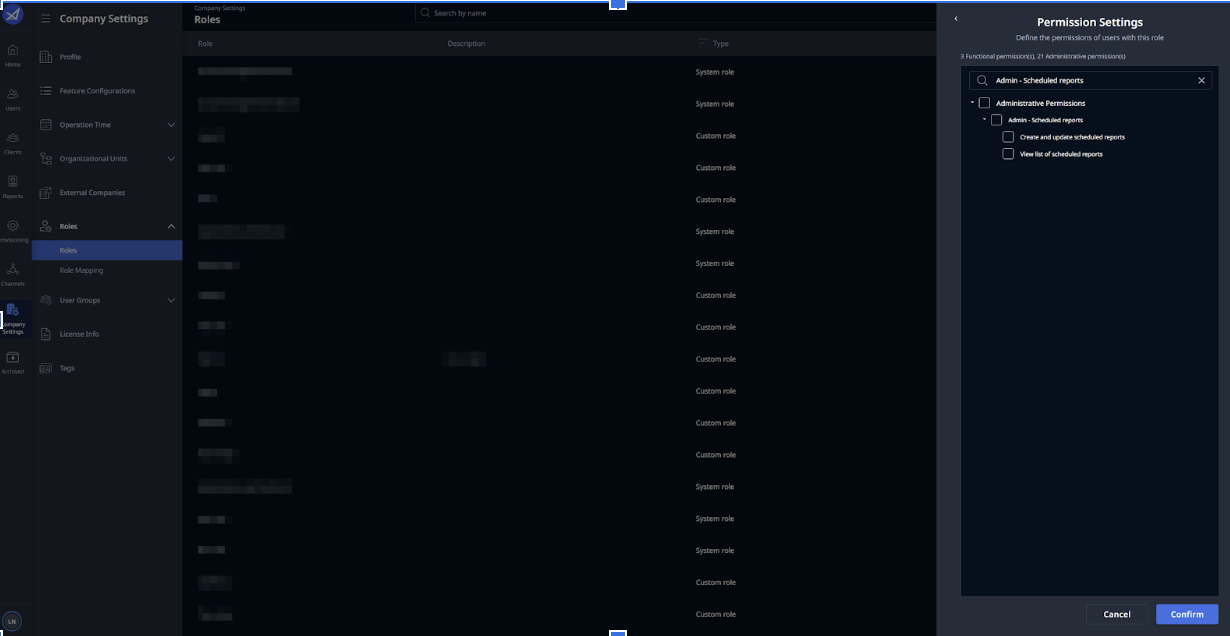Collapse the Roles section chevron
The width and height of the screenshot is (1230, 636).
click(x=171, y=227)
